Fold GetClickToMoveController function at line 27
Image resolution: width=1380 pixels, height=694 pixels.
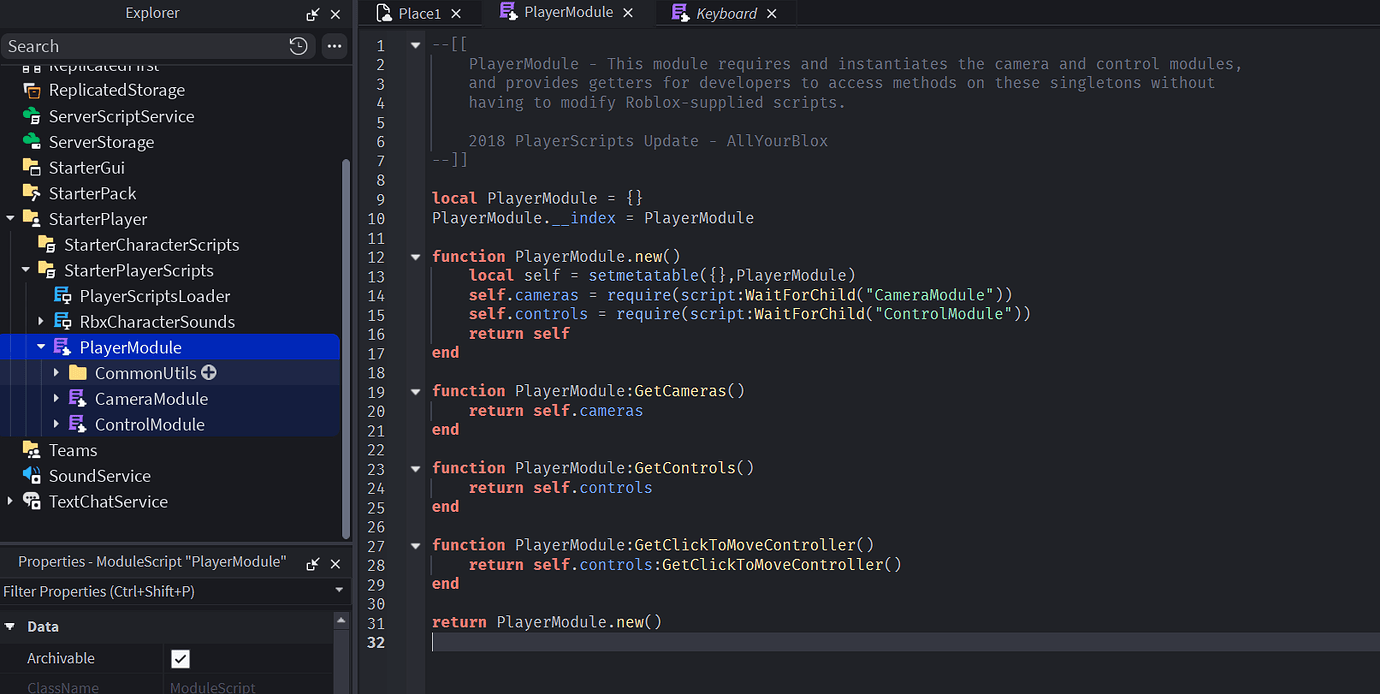click(415, 545)
